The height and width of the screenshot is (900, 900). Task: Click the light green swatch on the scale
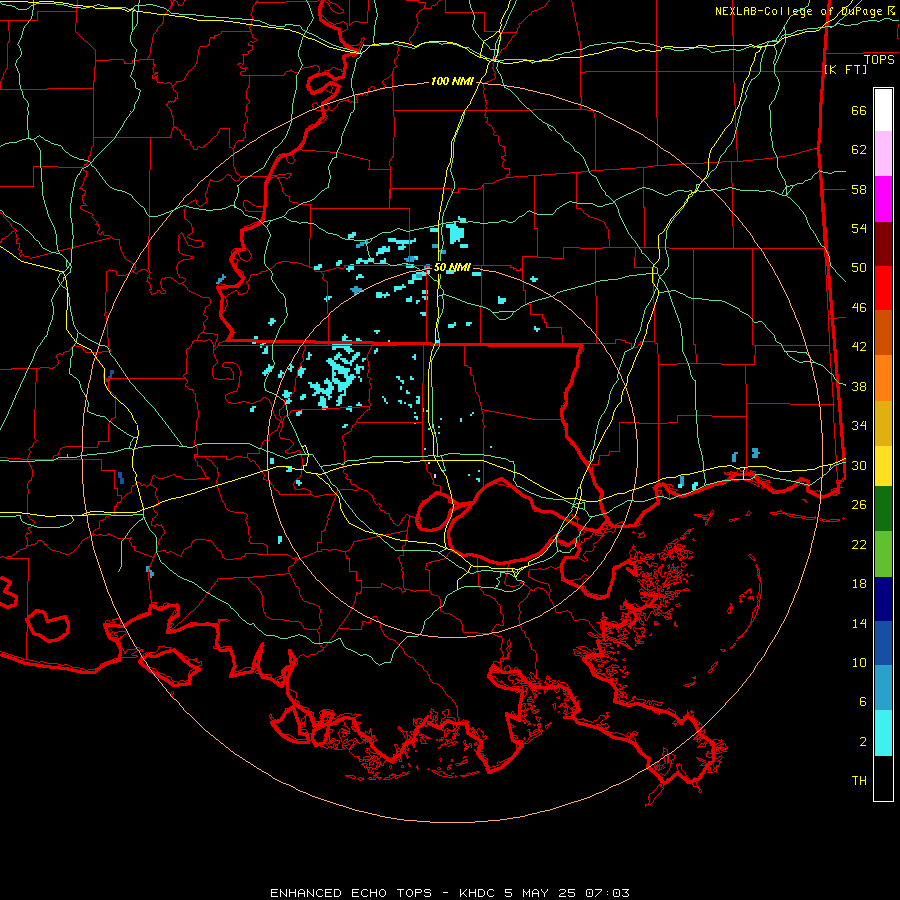(x=883, y=554)
